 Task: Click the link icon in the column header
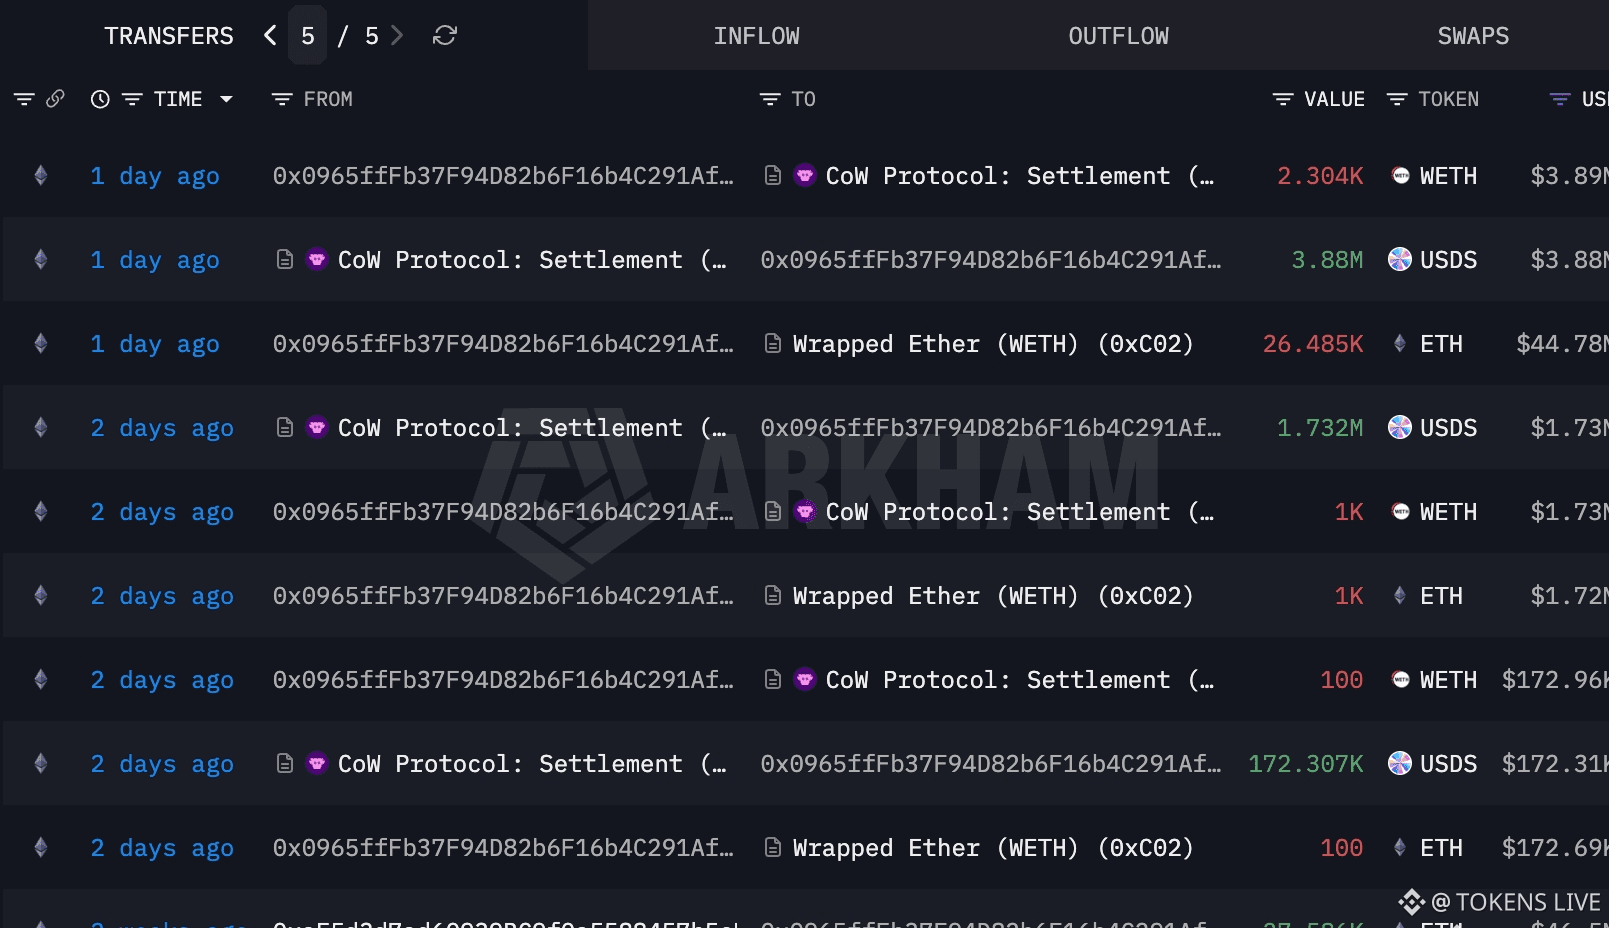55,98
